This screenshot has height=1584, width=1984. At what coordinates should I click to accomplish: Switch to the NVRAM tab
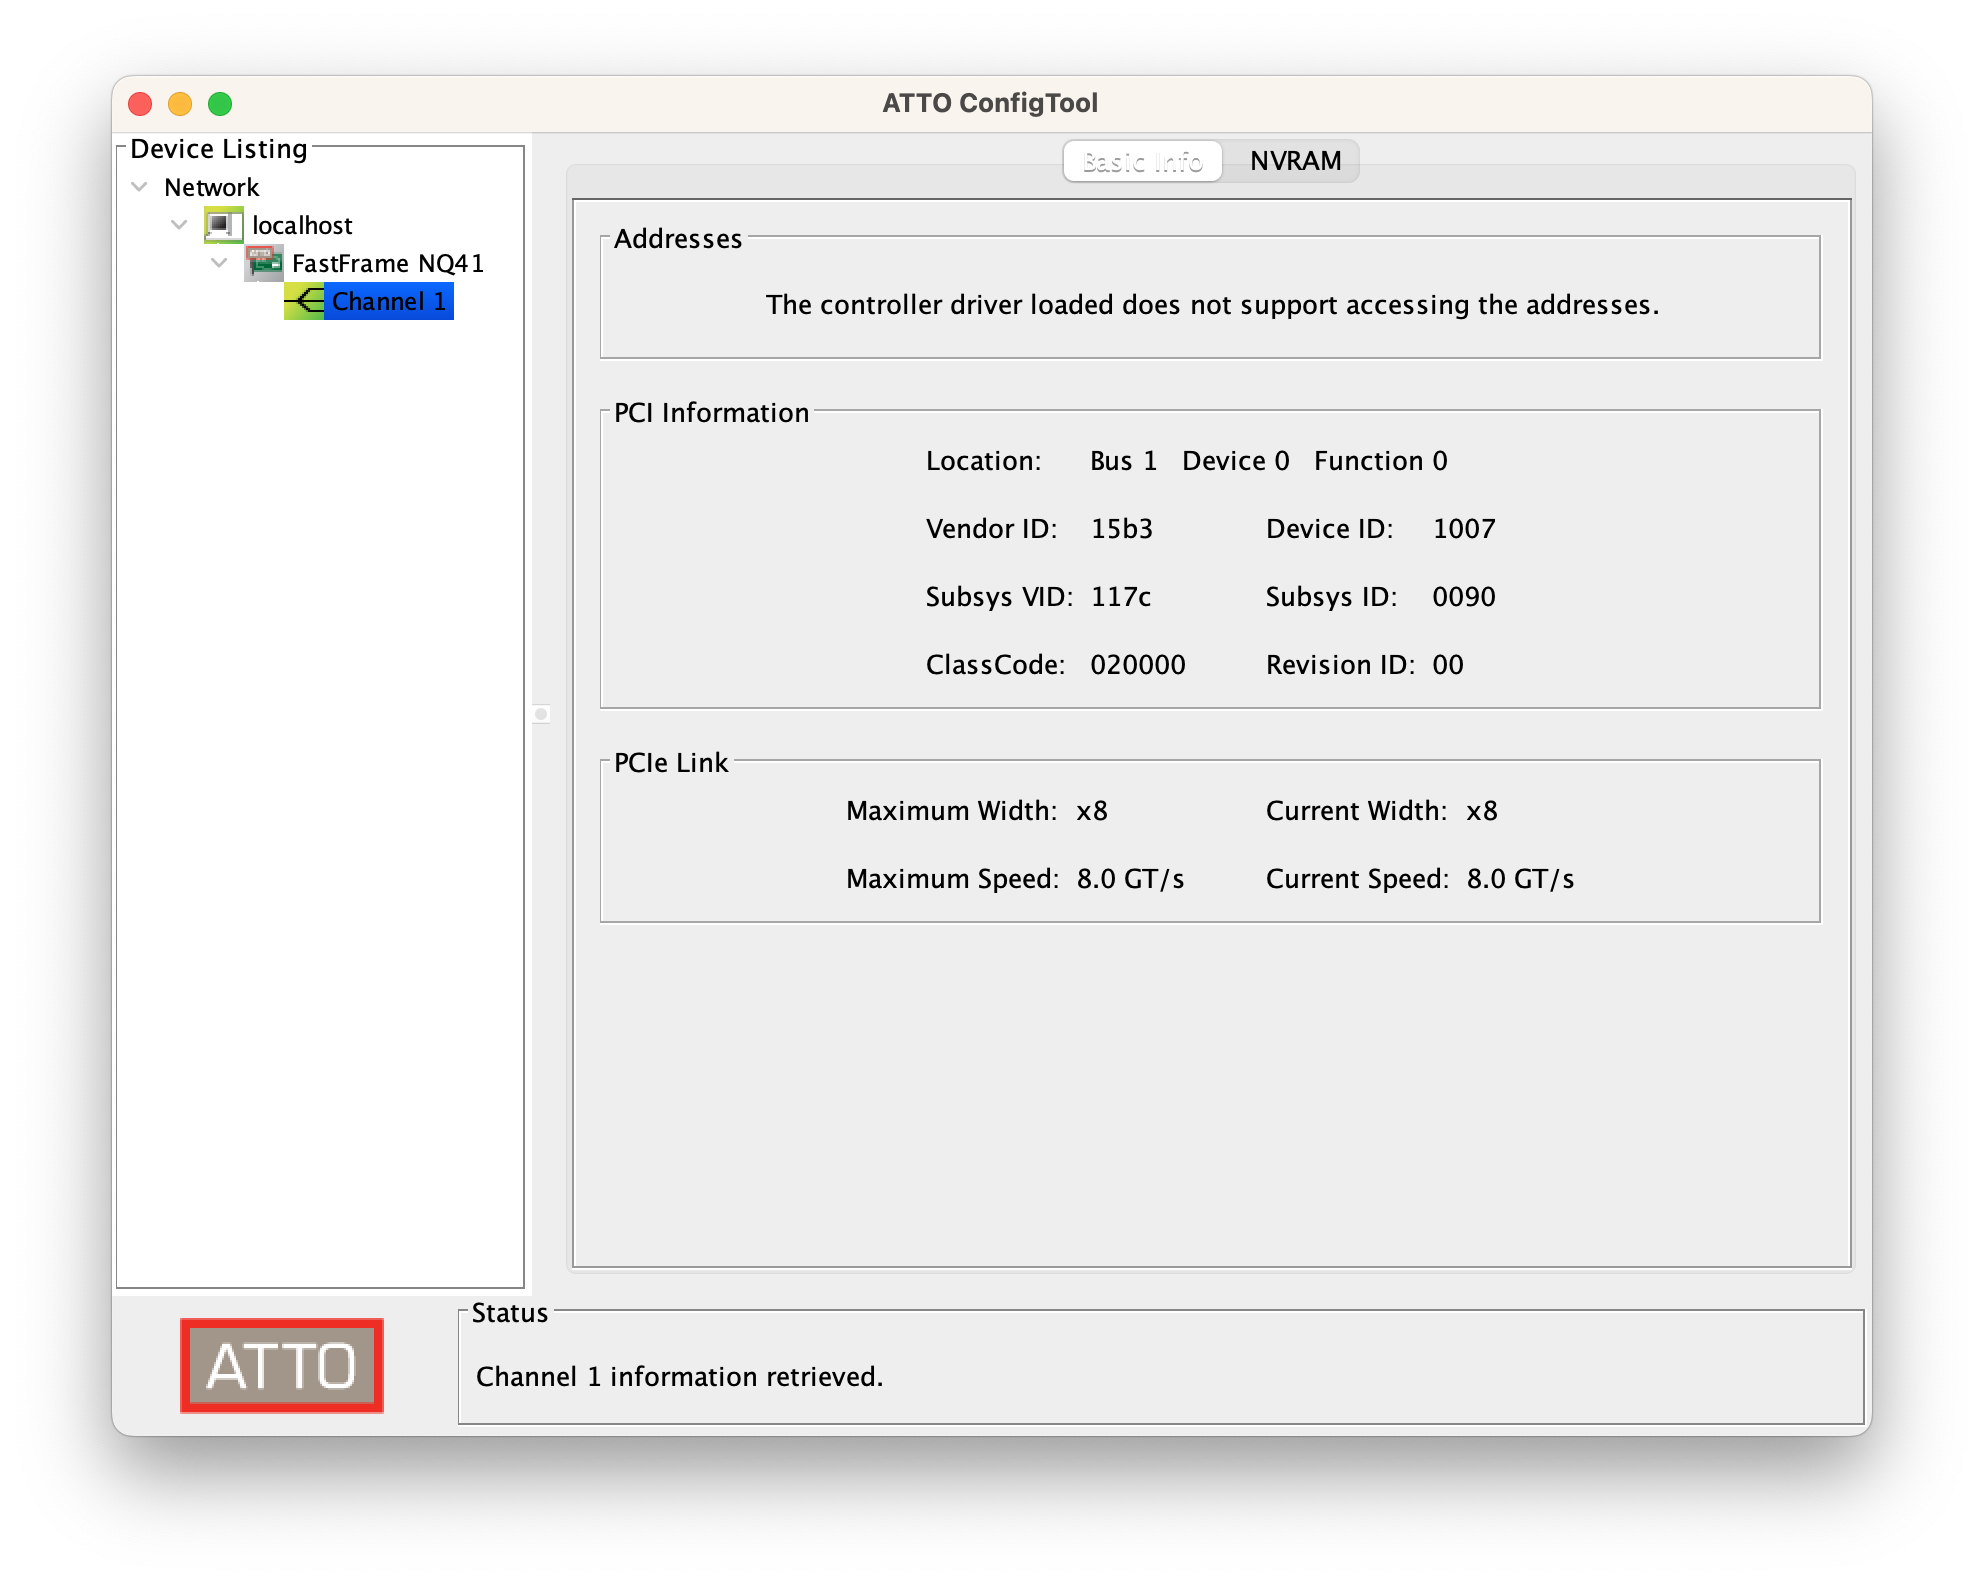pos(1294,161)
